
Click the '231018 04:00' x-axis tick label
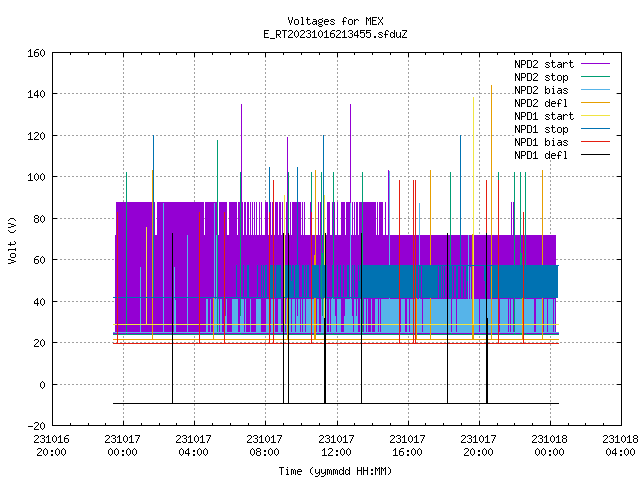click(620, 446)
